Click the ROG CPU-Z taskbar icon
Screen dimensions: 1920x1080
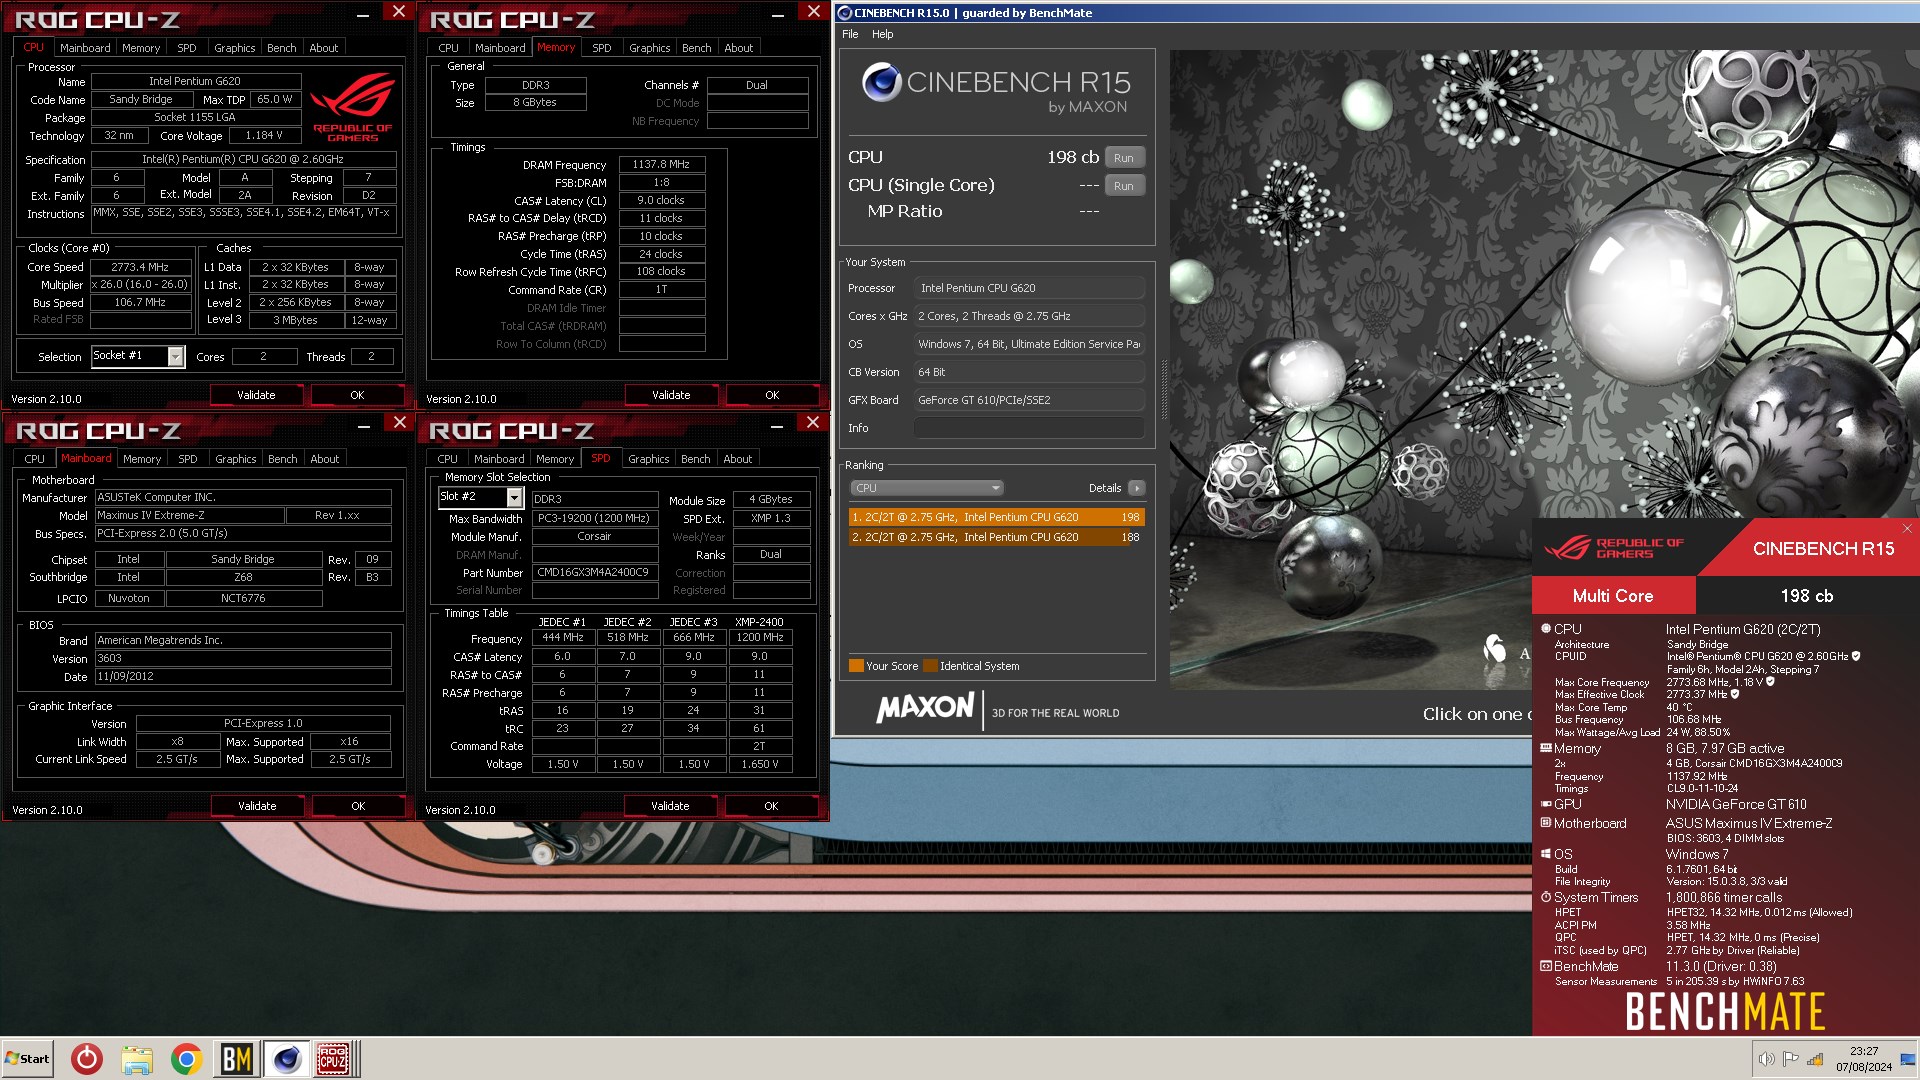click(x=333, y=1059)
